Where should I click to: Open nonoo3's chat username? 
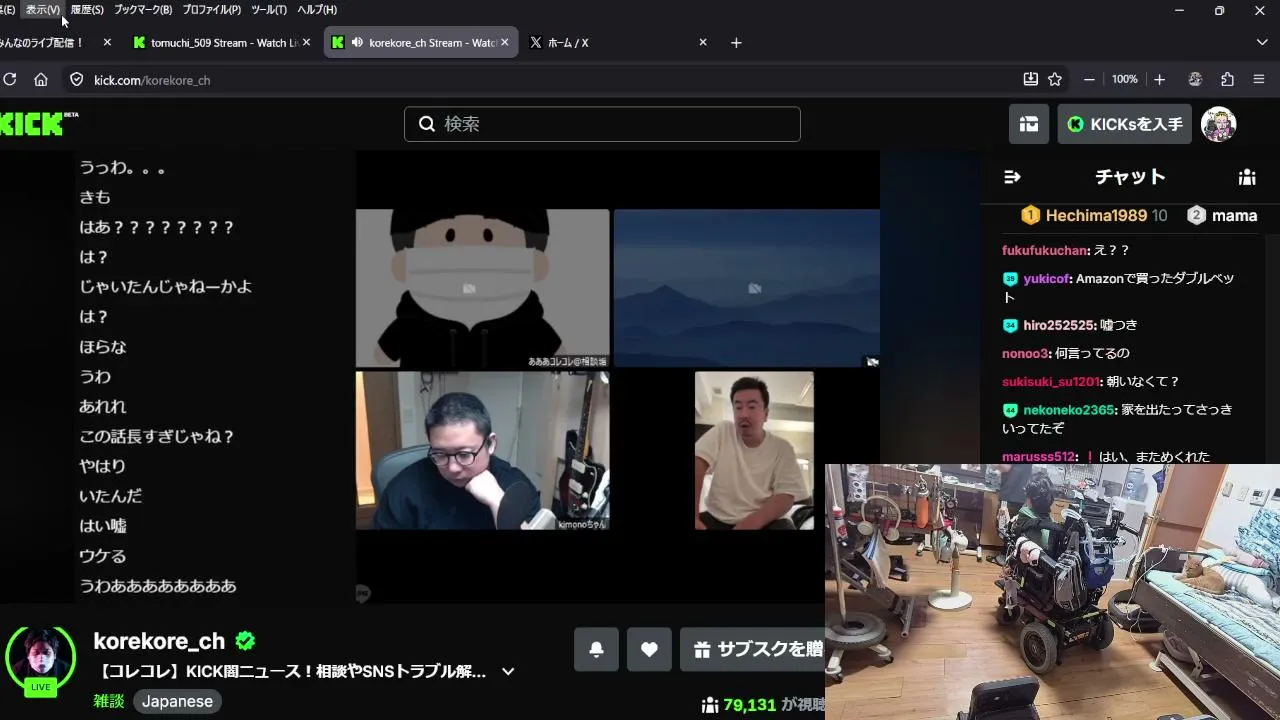click(x=1025, y=353)
